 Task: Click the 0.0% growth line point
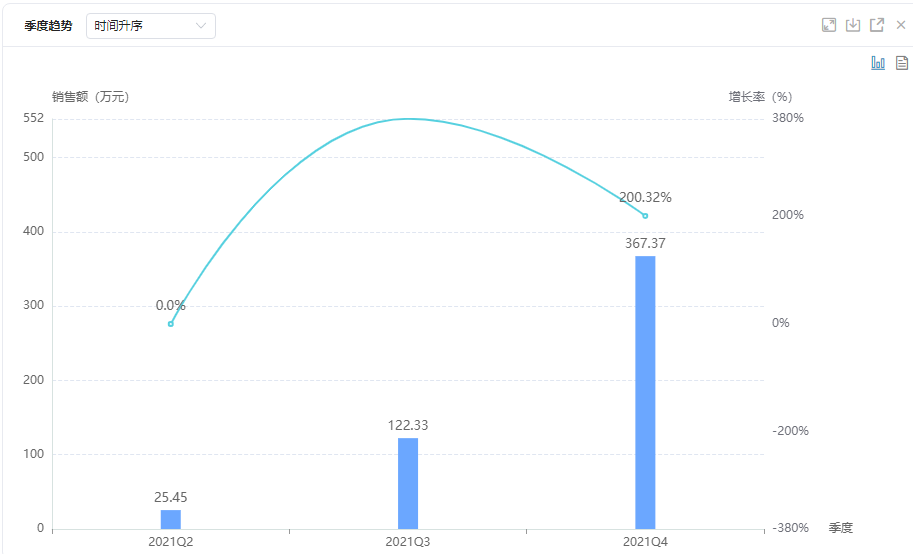pyautogui.click(x=171, y=324)
